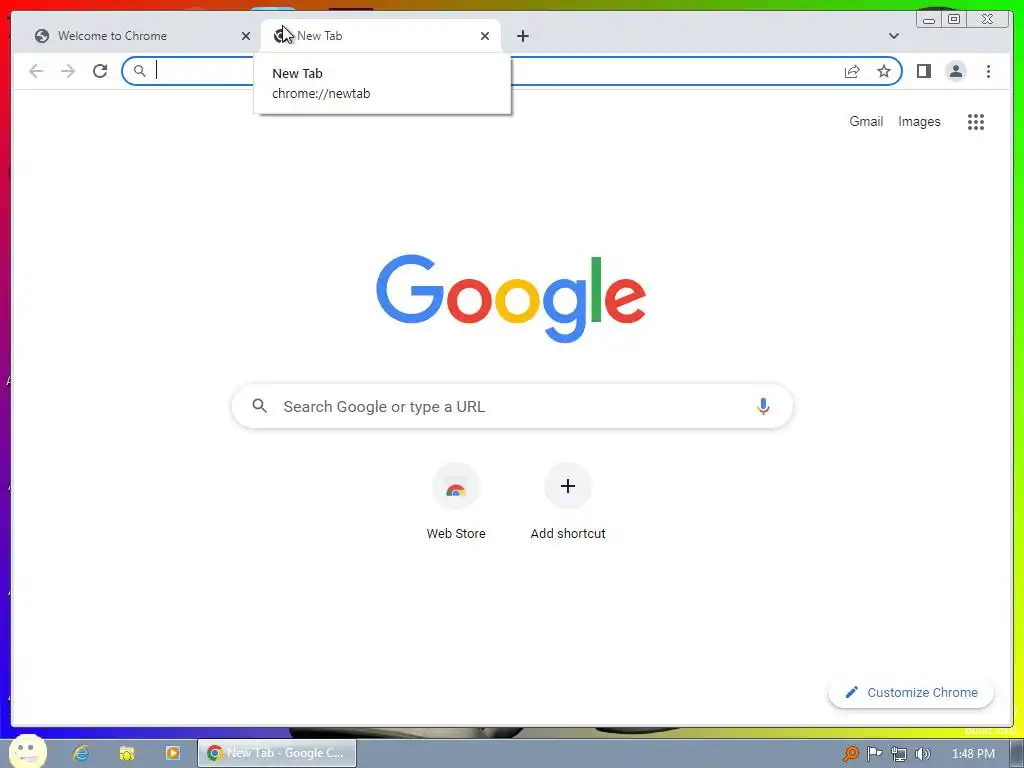The height and width of the screenshot is (768, 1024).
Task: Click the Google logo
Action: pyautogui.click(x=511, y=298)
